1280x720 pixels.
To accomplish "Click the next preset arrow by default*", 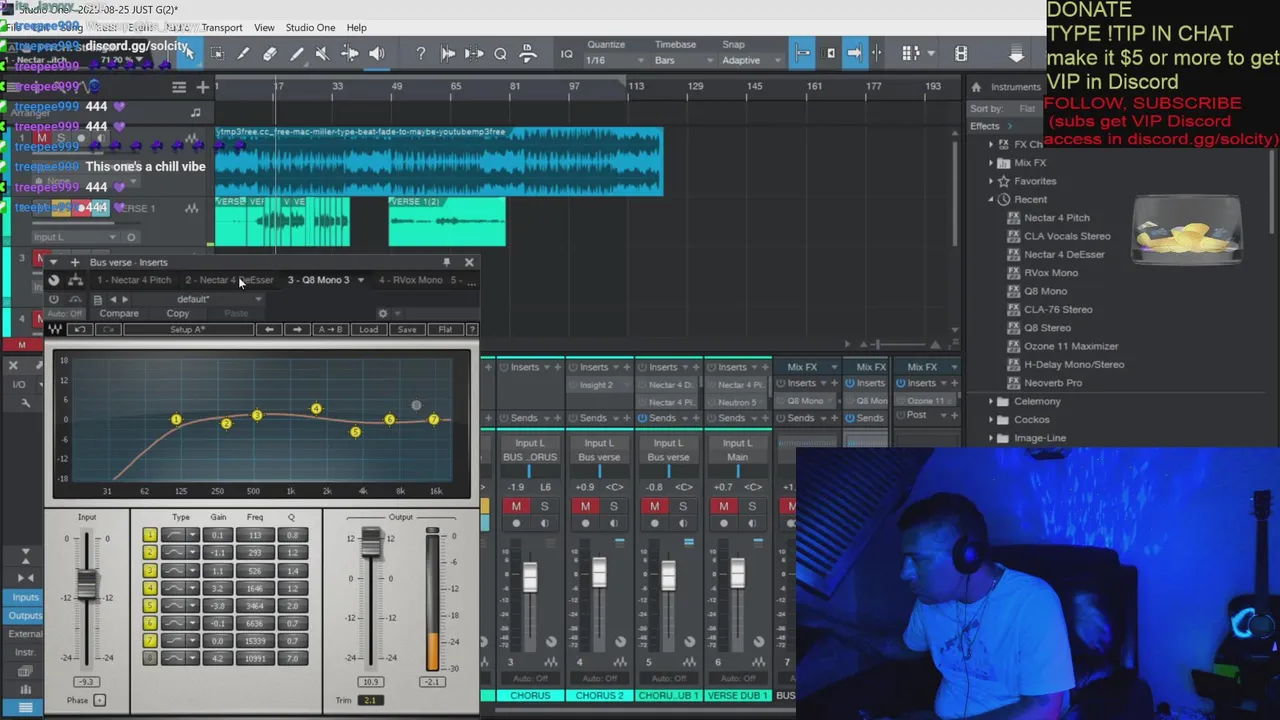I will click(126, 299).
